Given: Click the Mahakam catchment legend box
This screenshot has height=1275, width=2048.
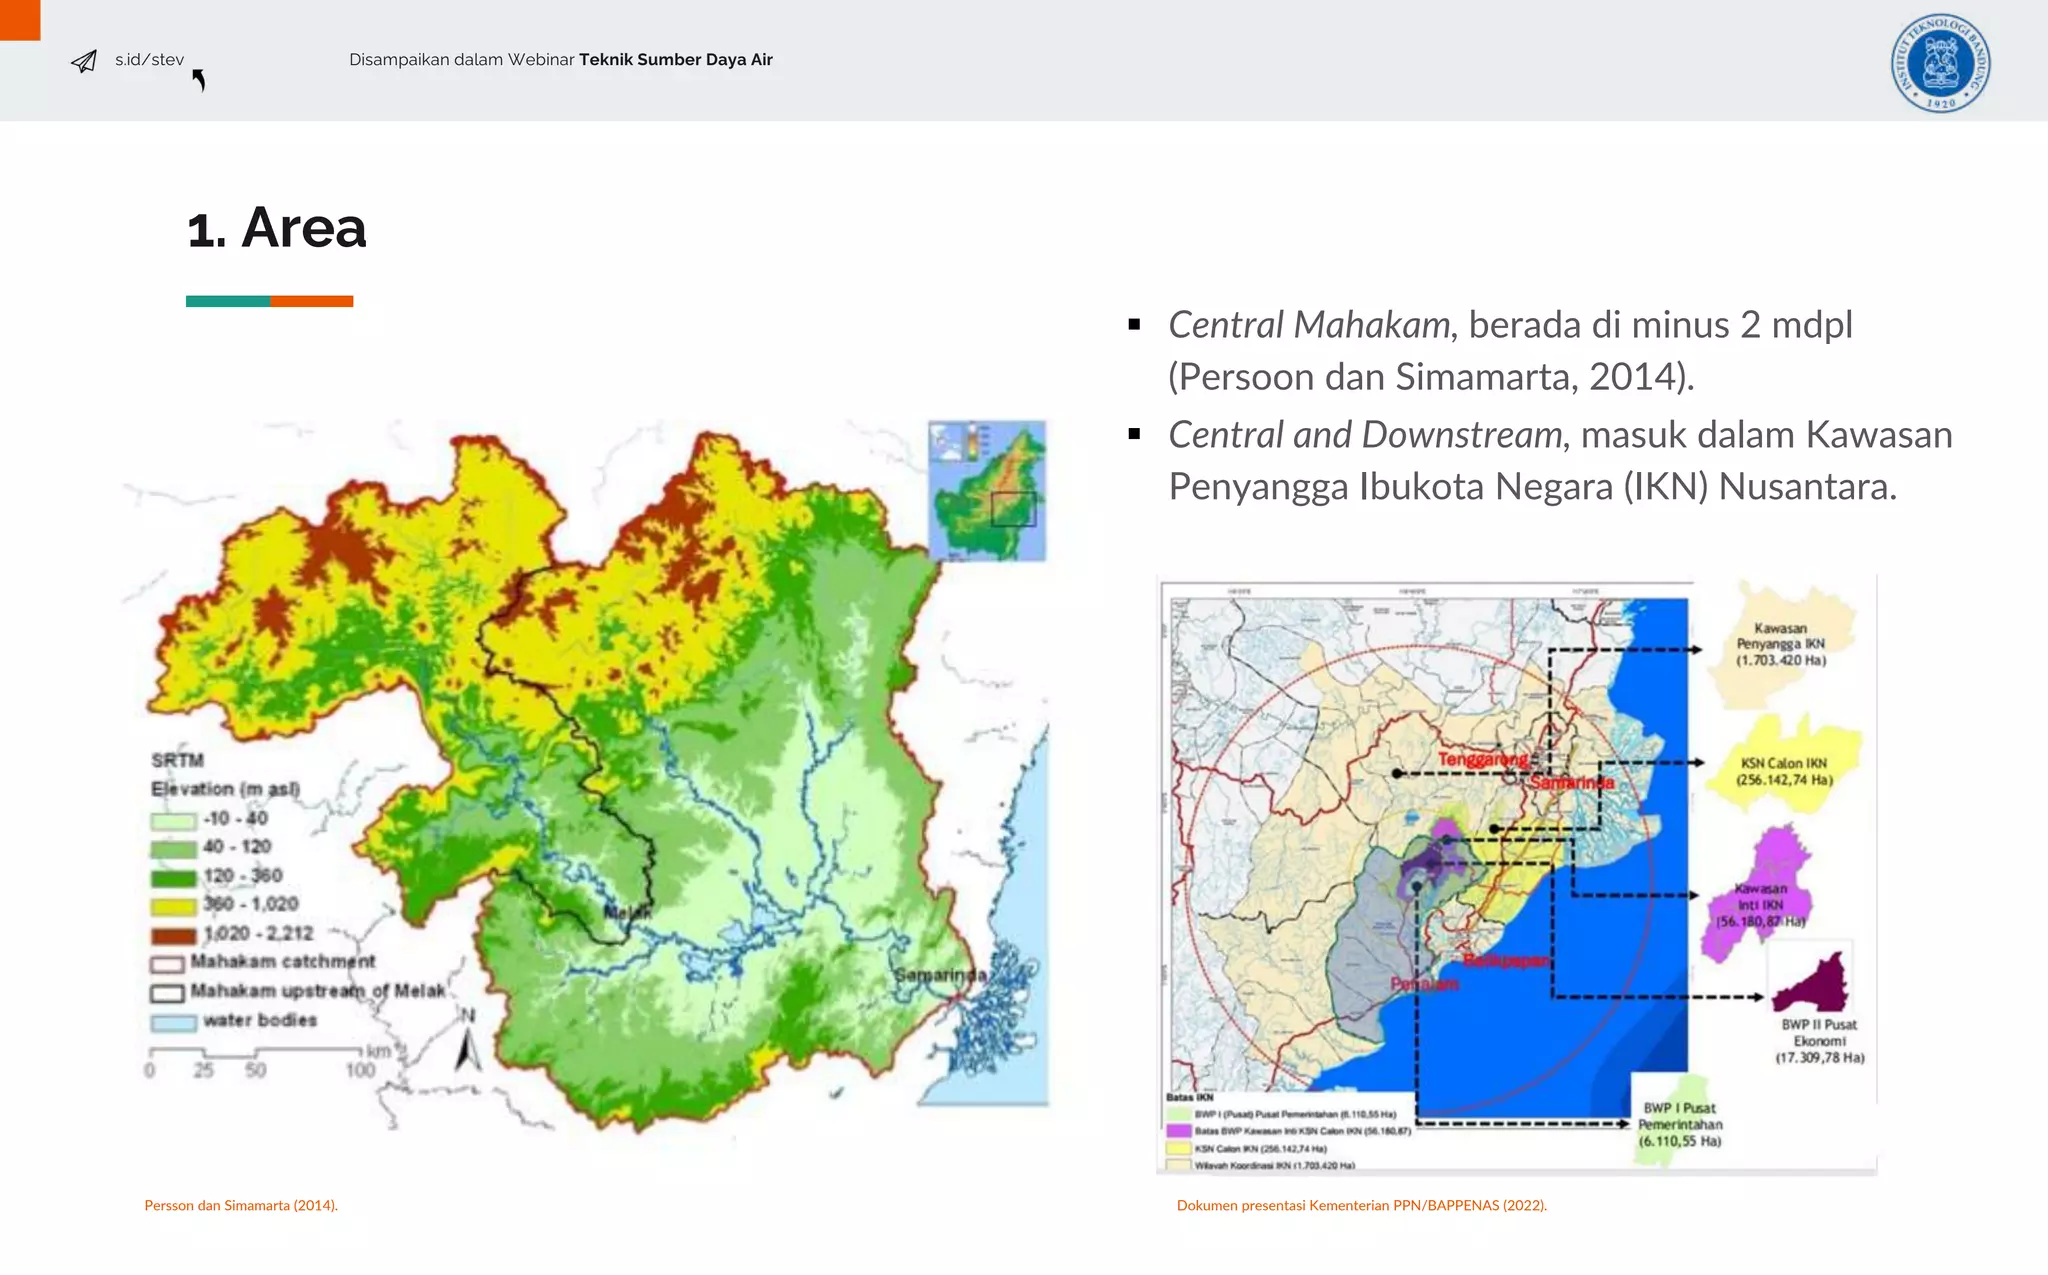Looking at the screenshot, I should point(167,964).
